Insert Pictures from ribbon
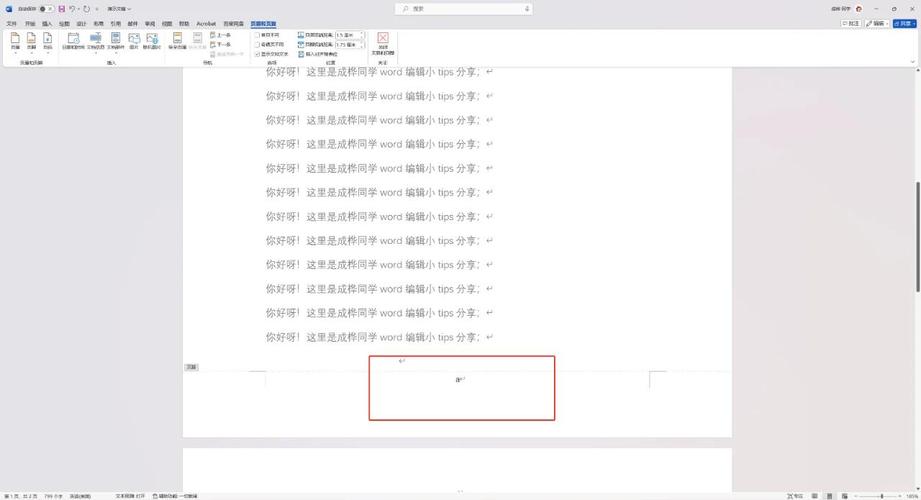This screenshot has height=500, width=921. tap(134, 41)
